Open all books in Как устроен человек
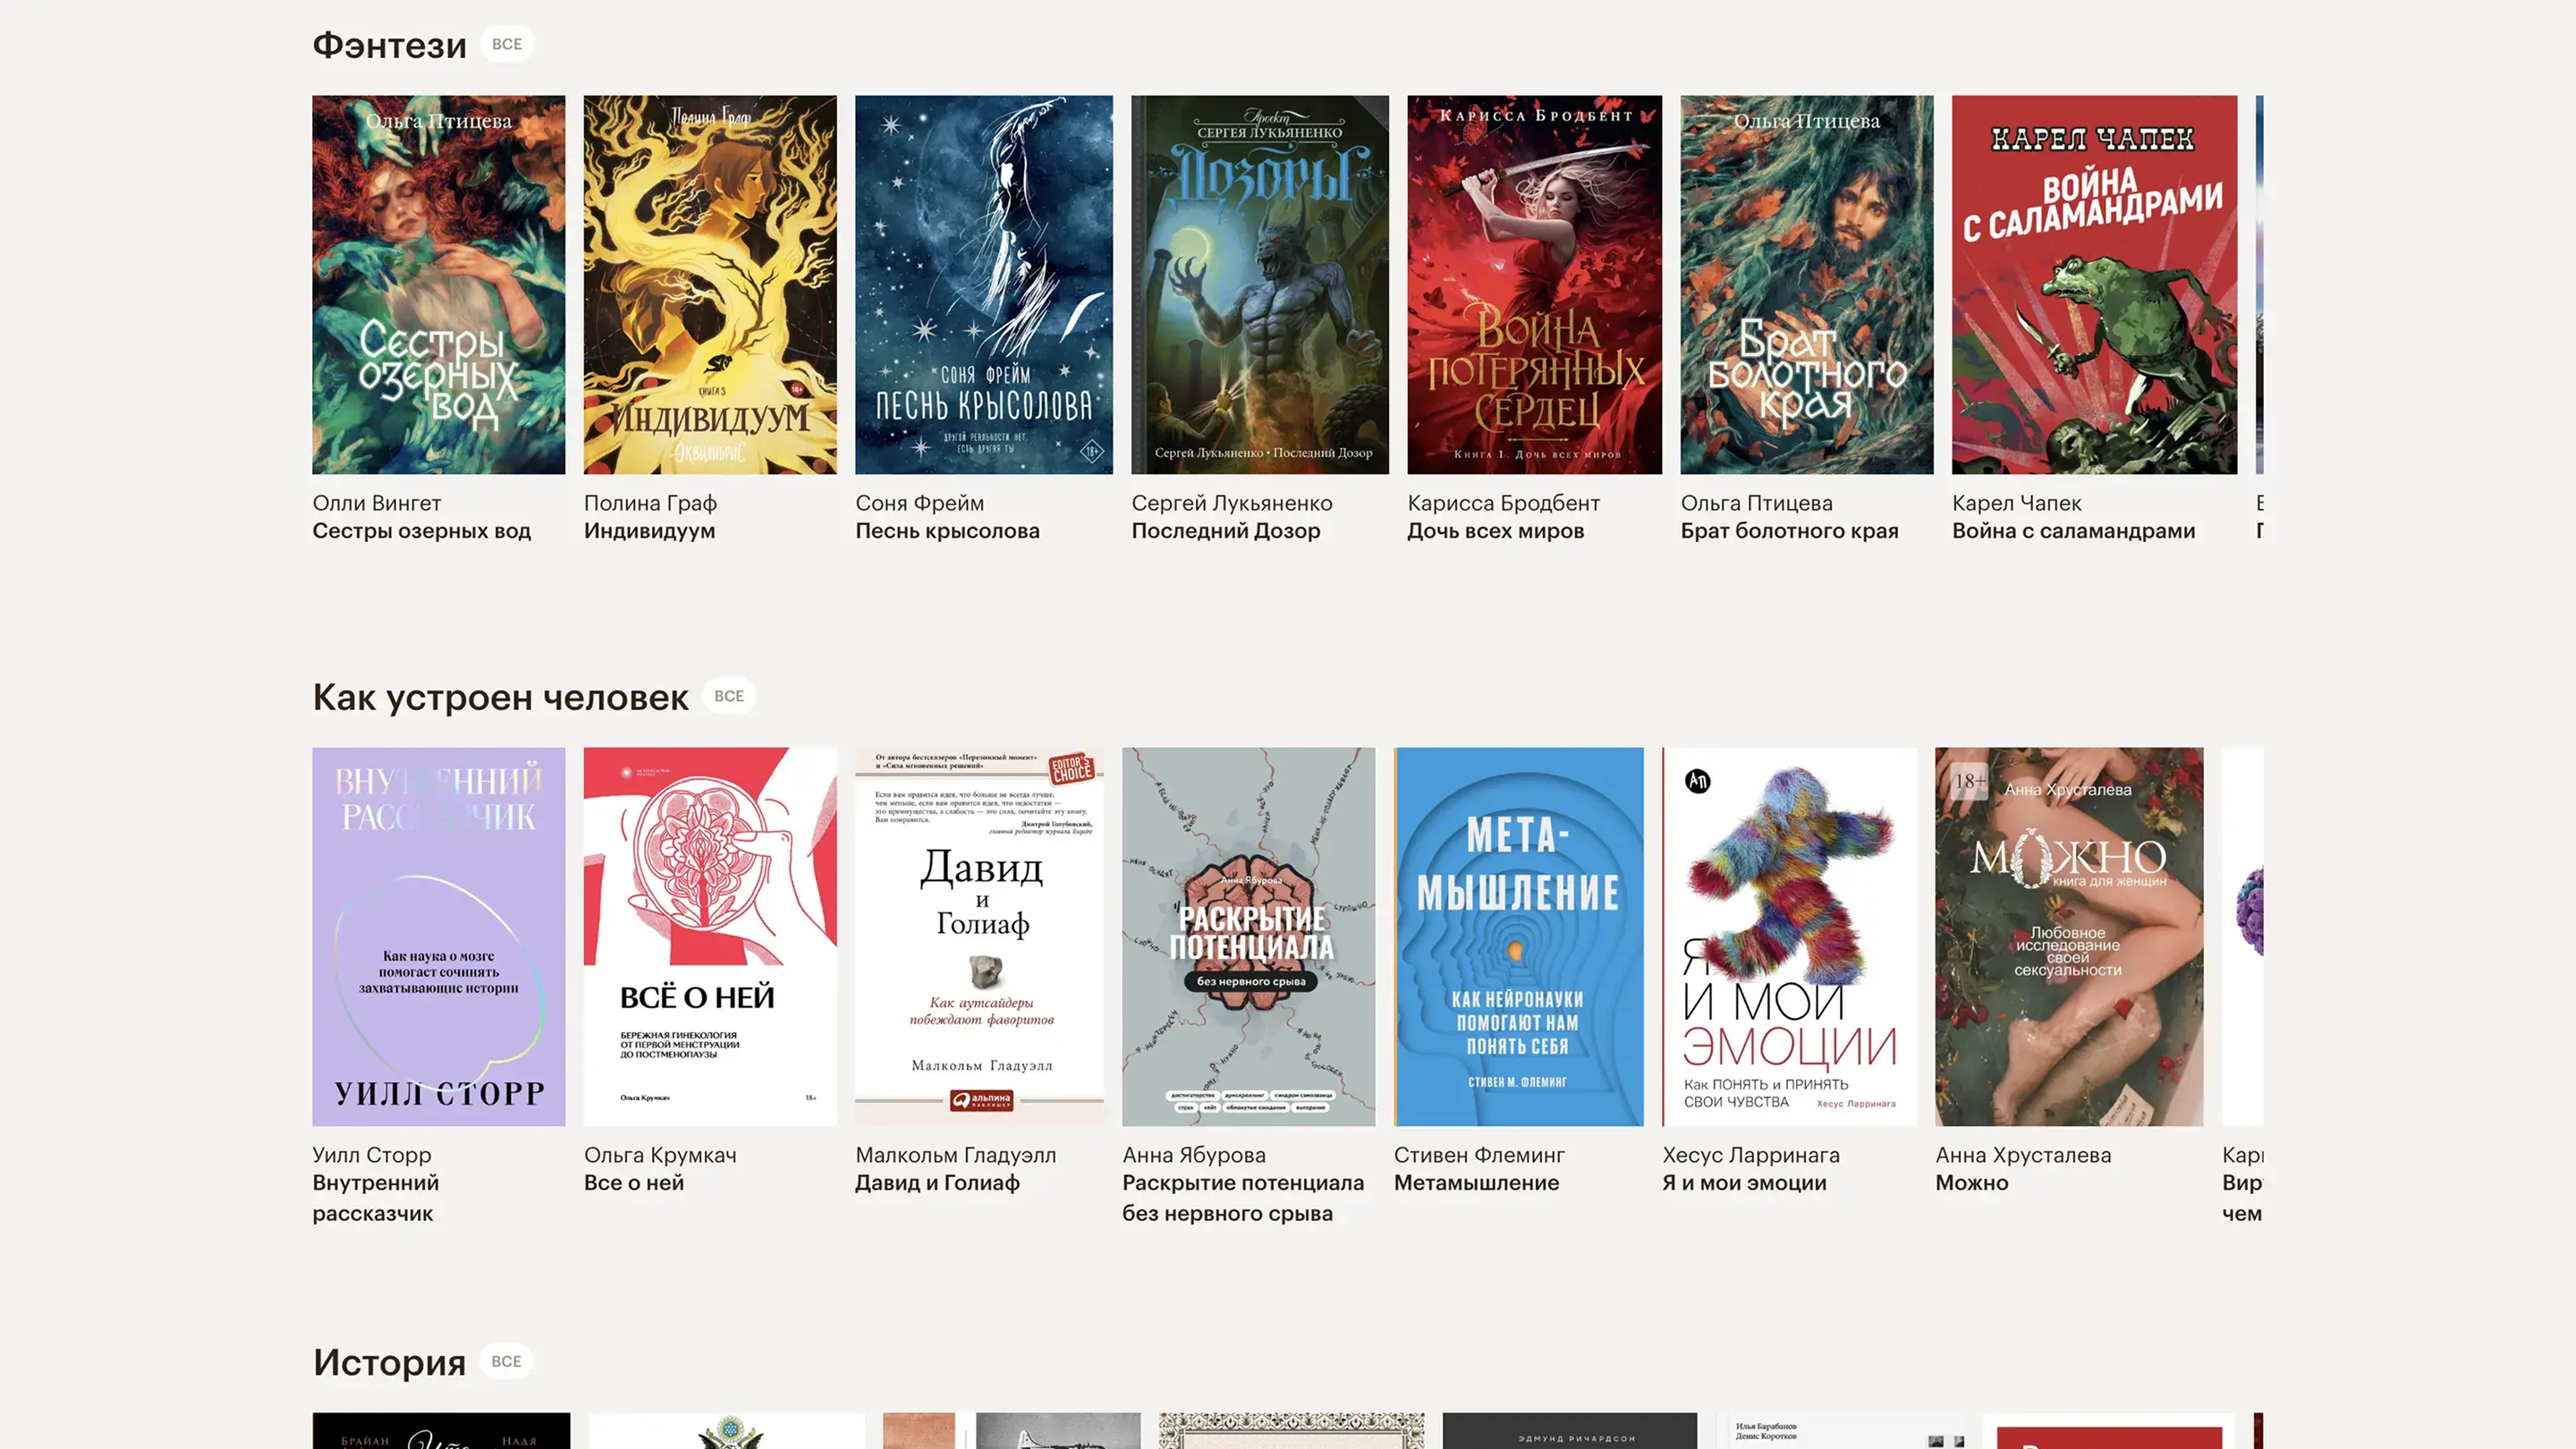Image resolution: width=2576 pixels, height=1449 pixels. pos(728,696)
